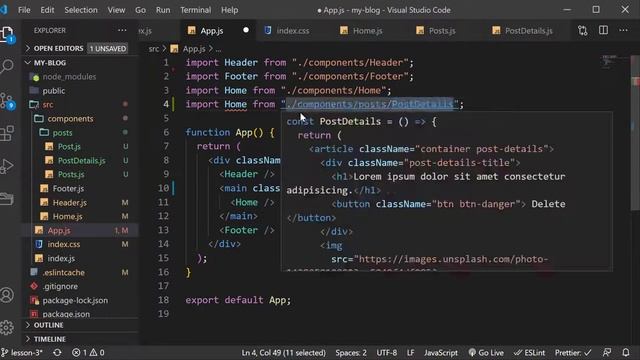This screenshot has height=360, width=640.
Task: Click the VS Code logo icon in the title bar
Action: (4, 10)
